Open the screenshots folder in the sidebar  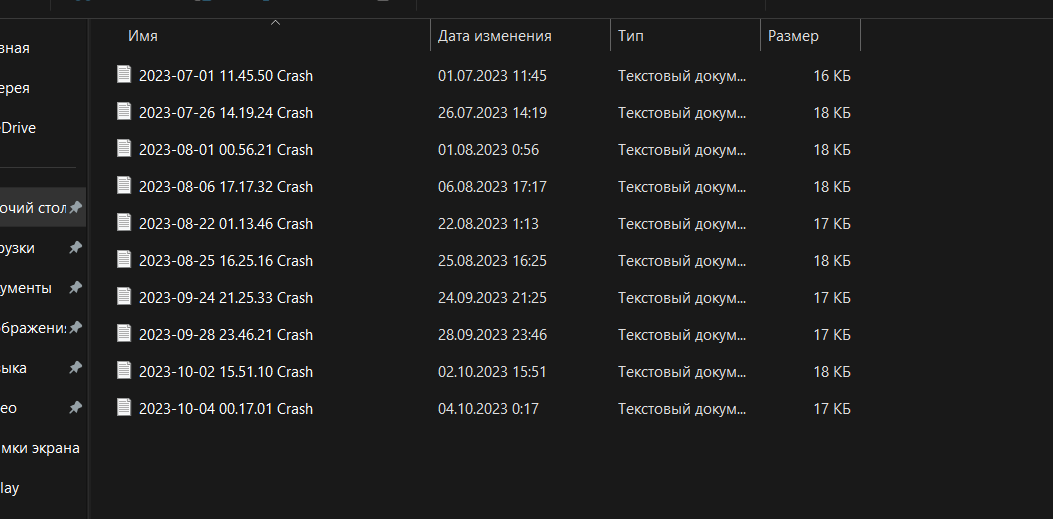point(40,448)
